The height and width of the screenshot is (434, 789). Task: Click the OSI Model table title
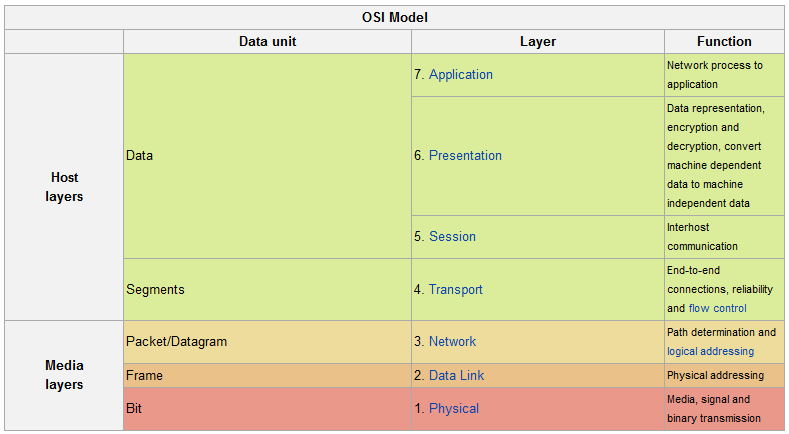395,18
